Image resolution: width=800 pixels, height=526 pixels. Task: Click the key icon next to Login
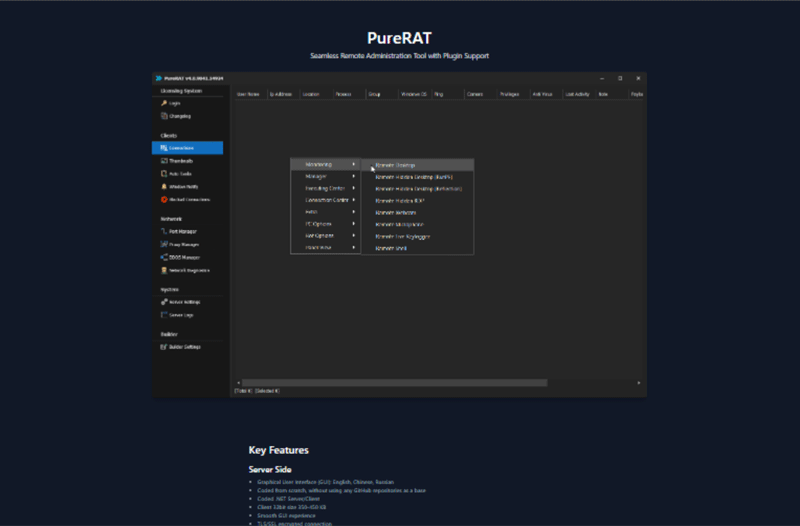164,103
